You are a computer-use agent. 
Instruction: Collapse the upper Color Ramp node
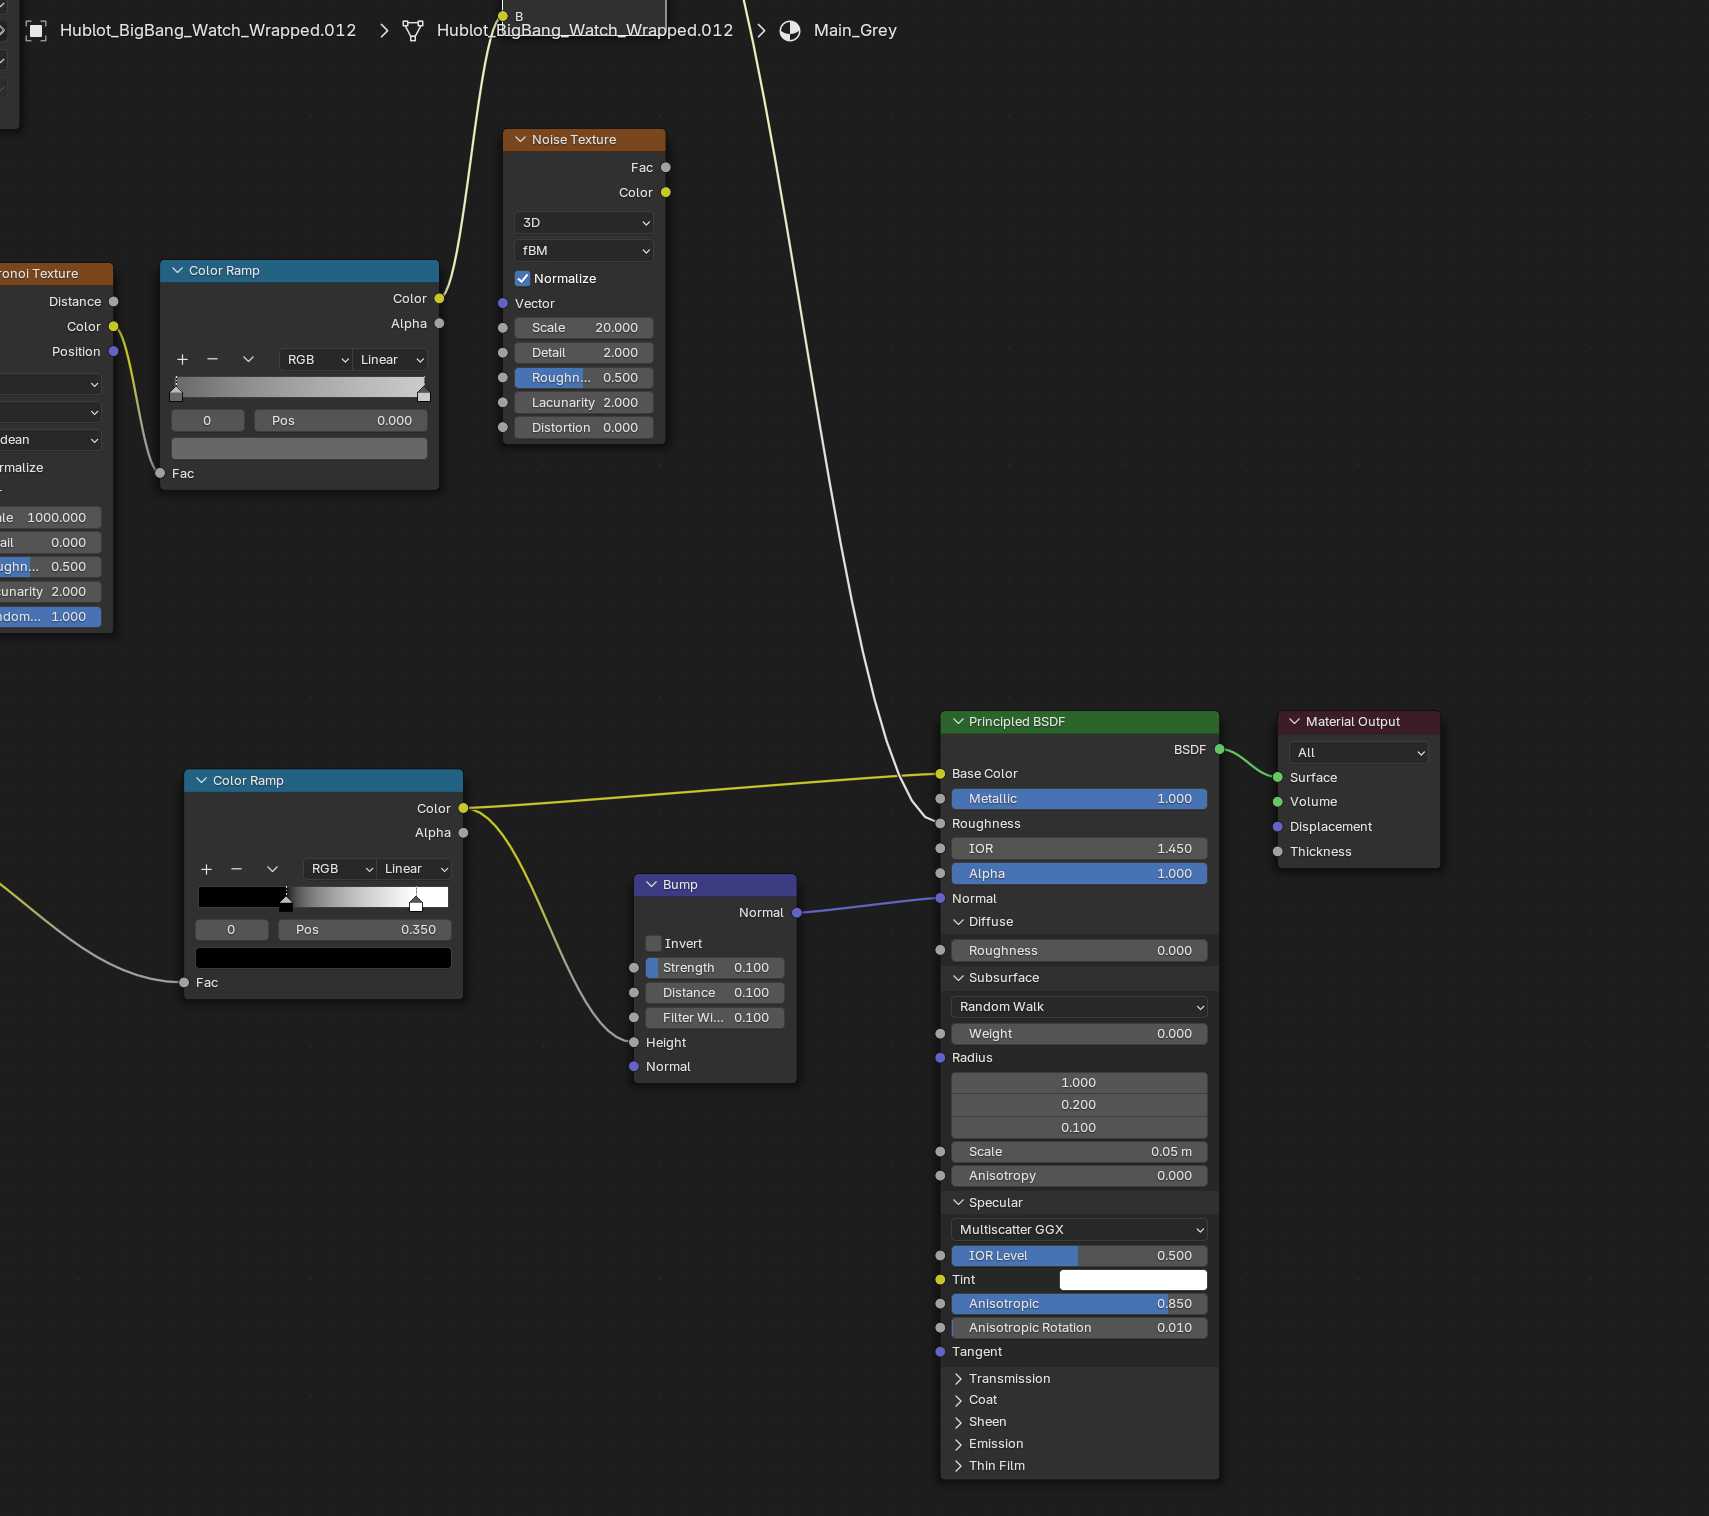click(177, 270)
